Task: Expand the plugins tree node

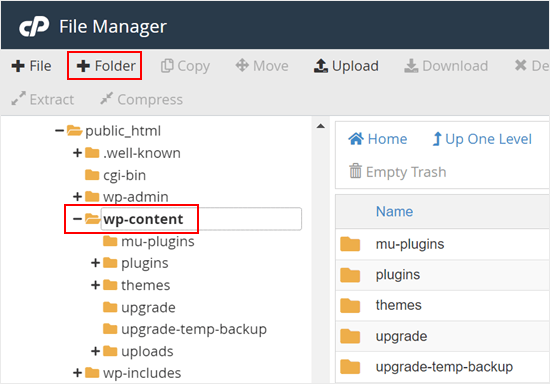Action: pyautogui.click(x=95, y=263)
